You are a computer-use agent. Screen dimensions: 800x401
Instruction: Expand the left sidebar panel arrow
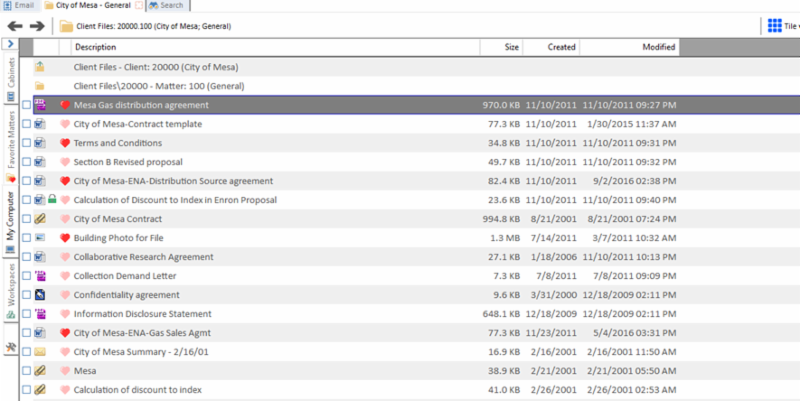pos(9,46)
